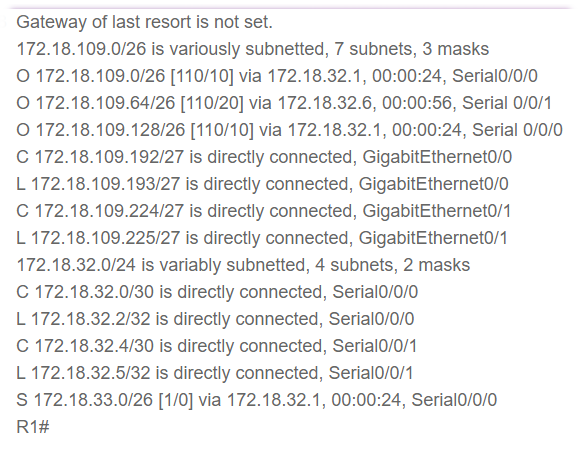Click the 172.18.32.0/24 variably subnetted line
This screenshot has width=581, height=455.
click(x=243, y=265)
